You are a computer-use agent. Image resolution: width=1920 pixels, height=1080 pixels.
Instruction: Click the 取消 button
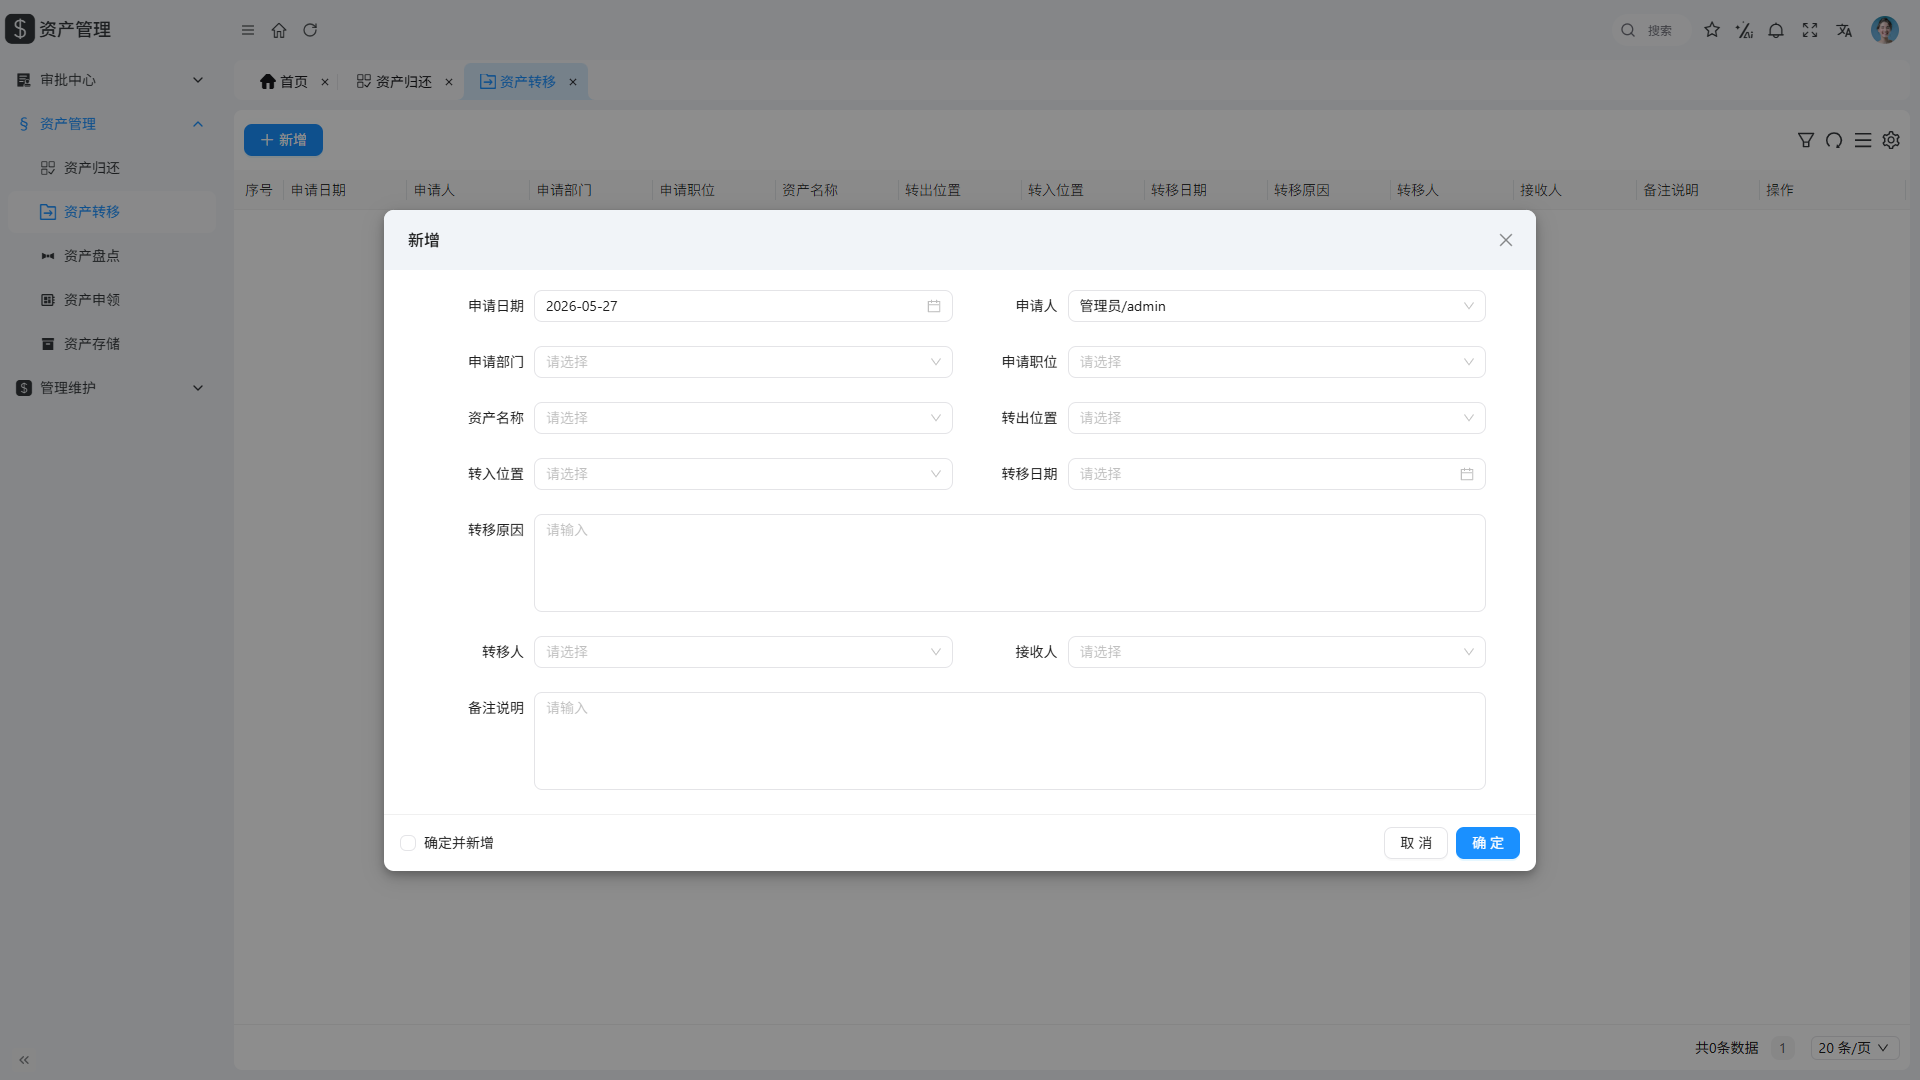(x=1415, y=843)
